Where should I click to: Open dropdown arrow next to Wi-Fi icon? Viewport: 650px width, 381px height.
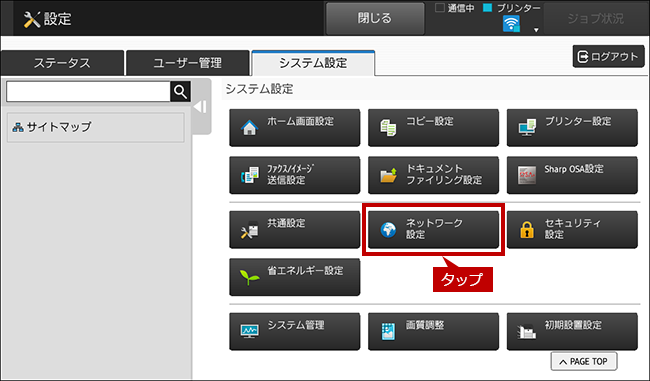point(536,30)
